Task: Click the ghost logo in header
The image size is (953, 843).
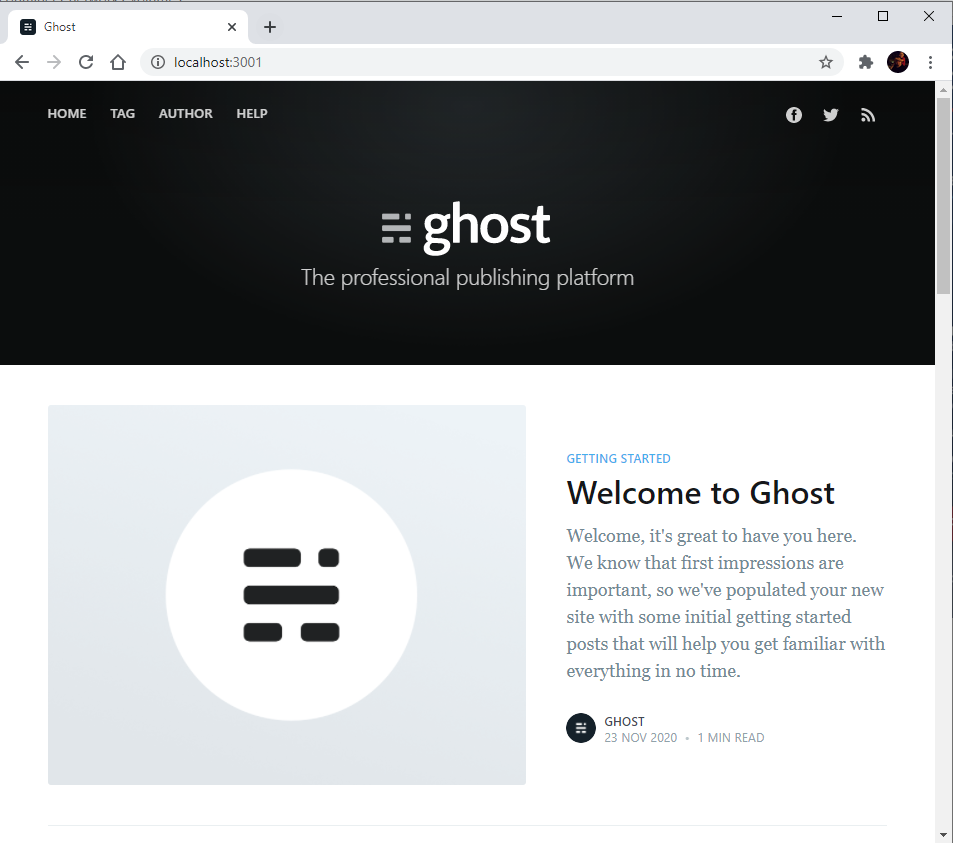Action: point(466,227)
